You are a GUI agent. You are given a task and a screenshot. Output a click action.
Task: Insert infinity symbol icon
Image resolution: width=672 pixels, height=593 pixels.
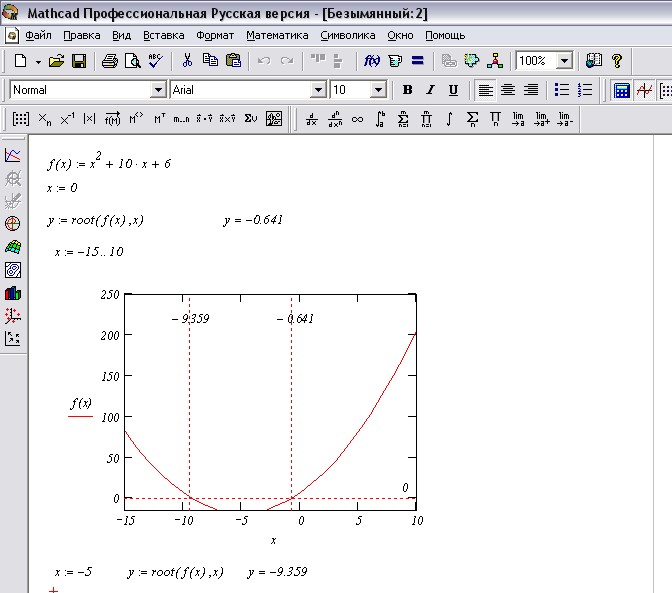click(357, 119)
